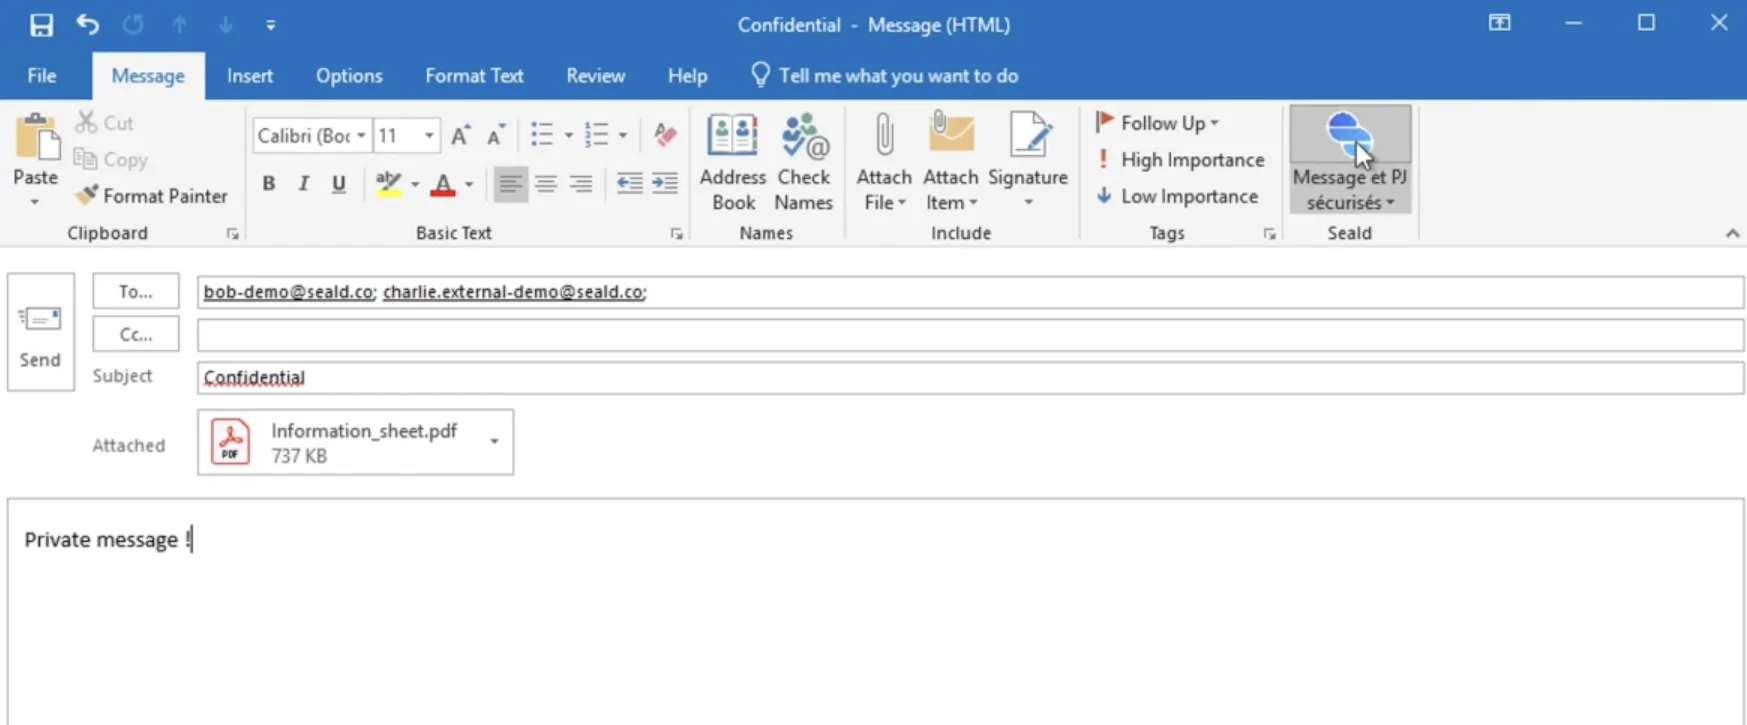Expand the Paste options arrow
Viewport: 1747px width, 725px height.
click(x=35, y=202)
